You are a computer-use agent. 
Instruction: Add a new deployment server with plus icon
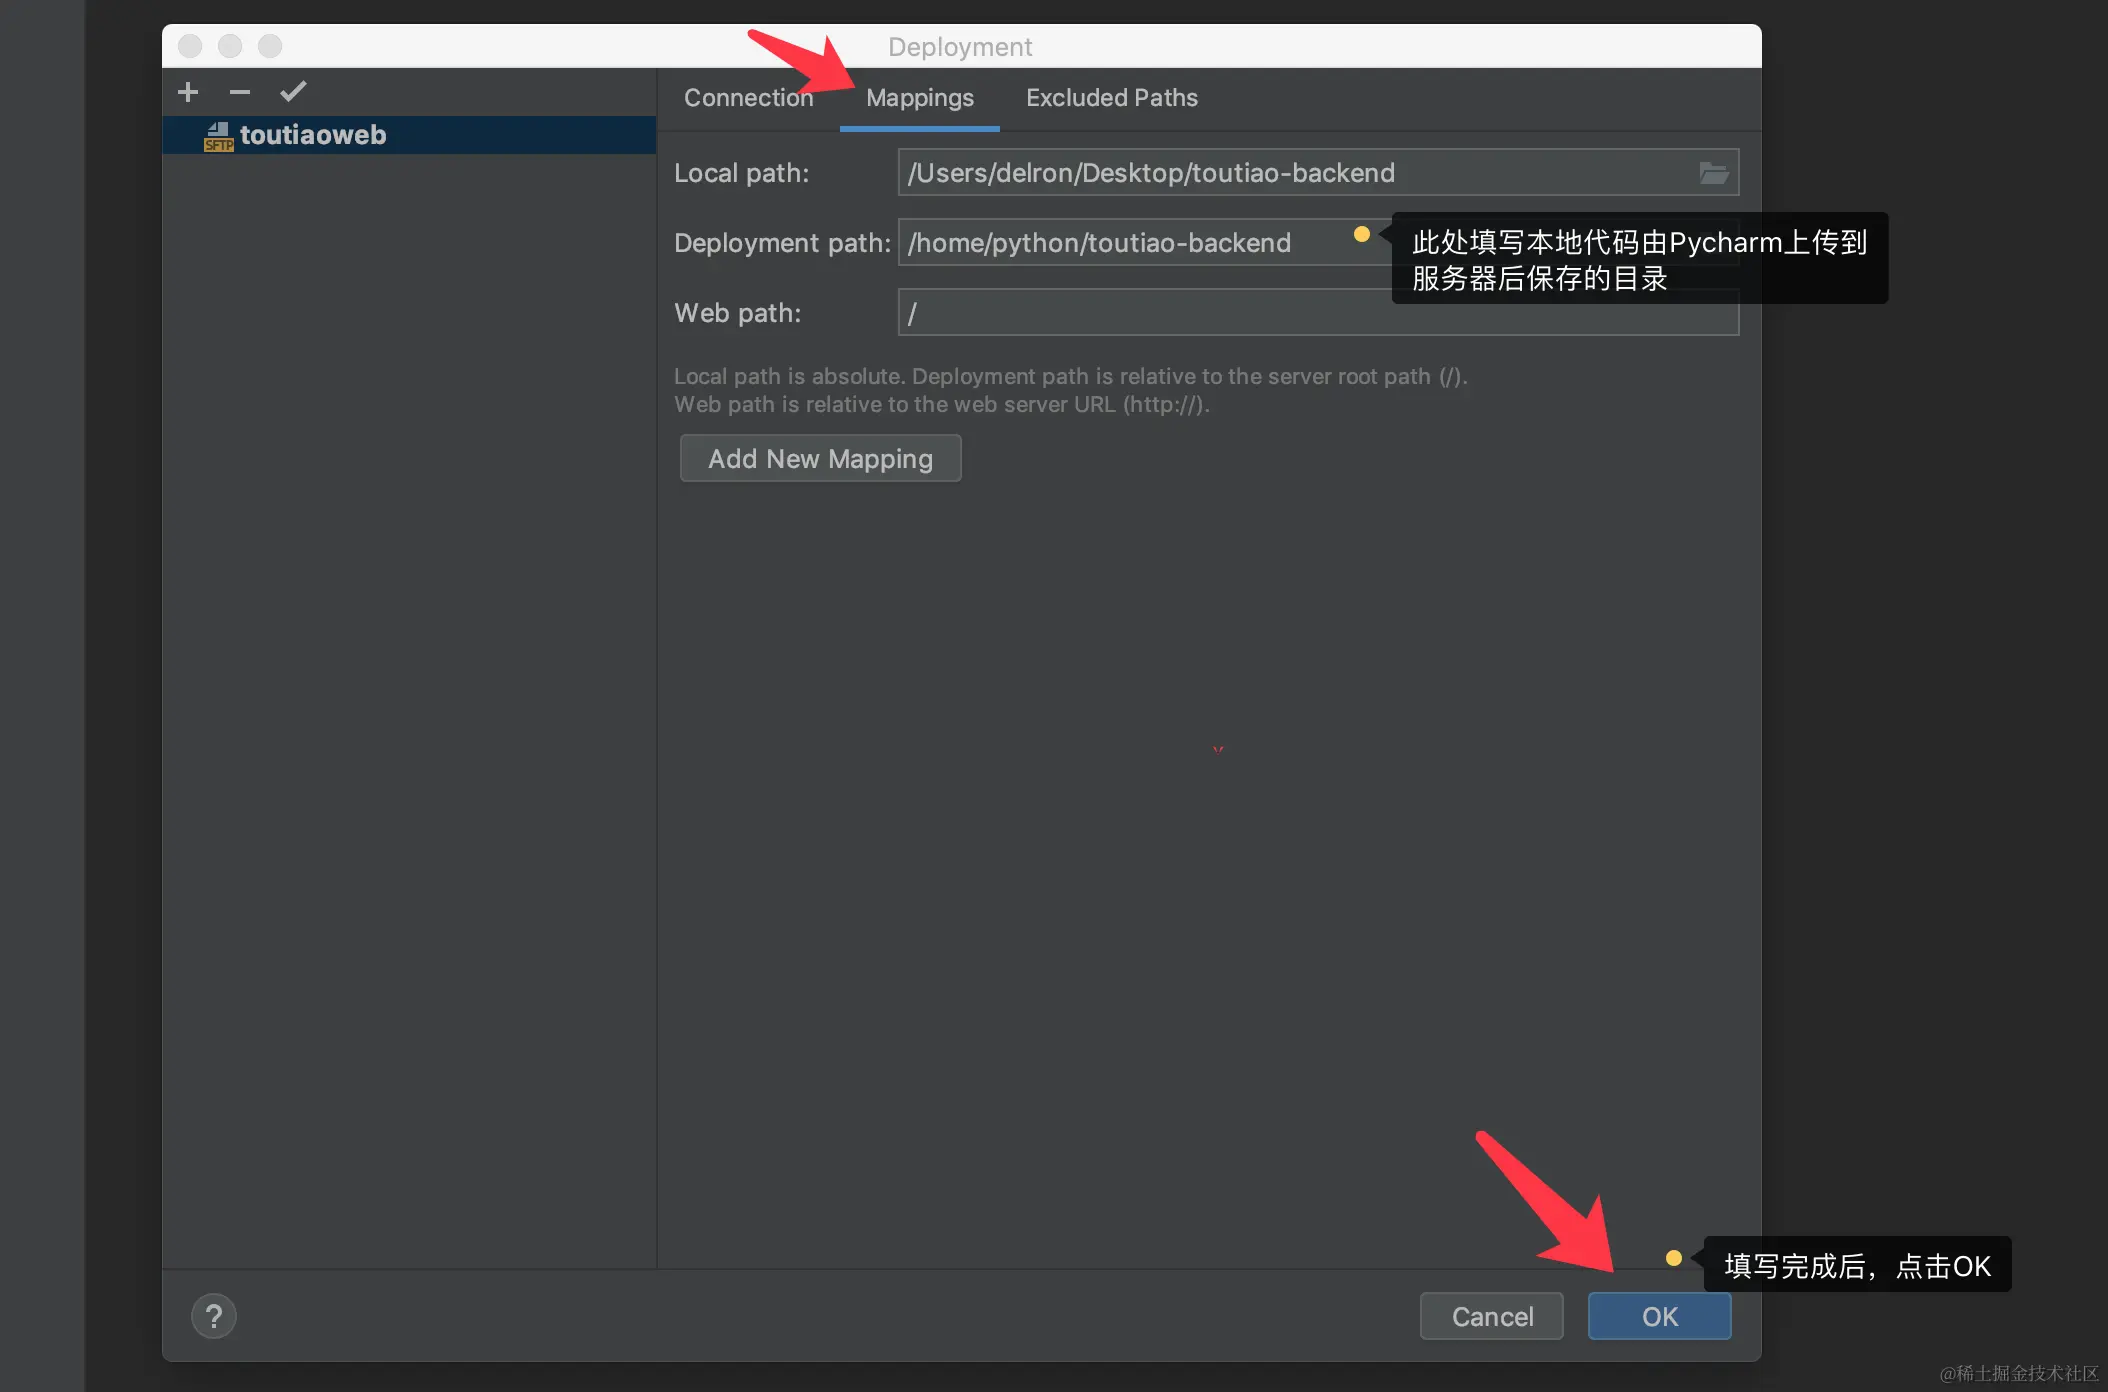click(x=188, y=93)
